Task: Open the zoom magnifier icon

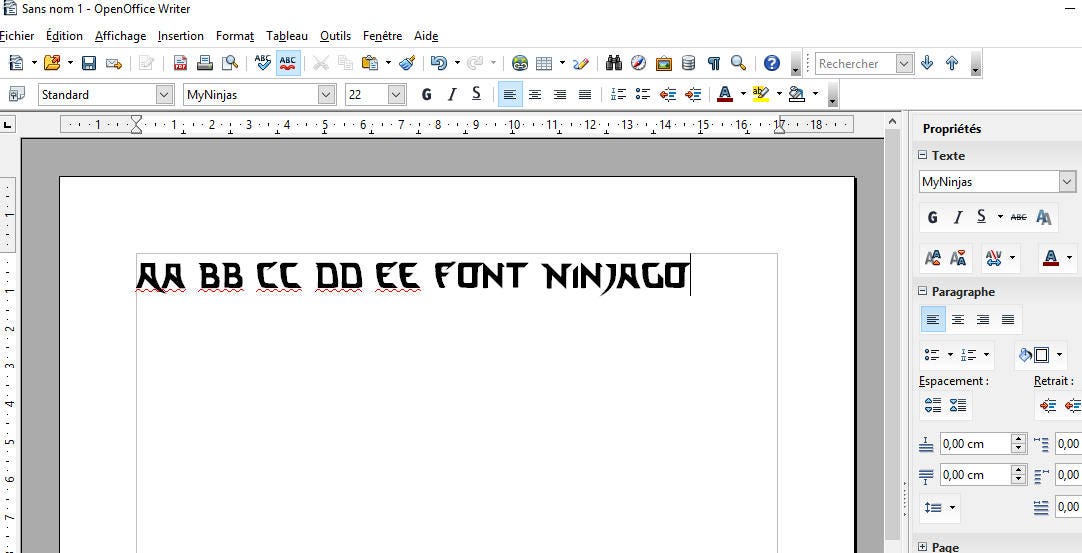Action: (x=738, y=64)
